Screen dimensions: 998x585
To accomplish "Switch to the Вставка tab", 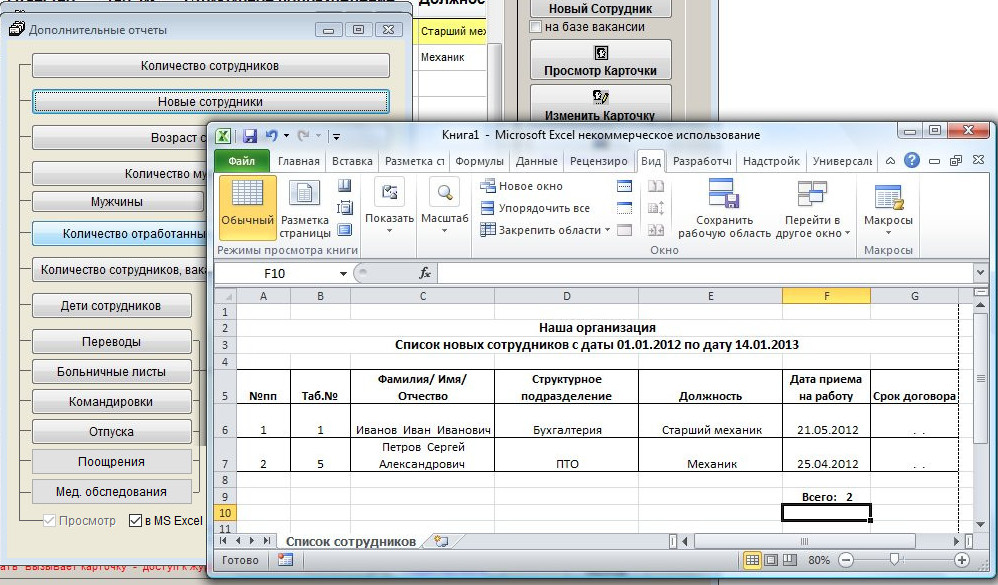I will (x=352, y=162).
